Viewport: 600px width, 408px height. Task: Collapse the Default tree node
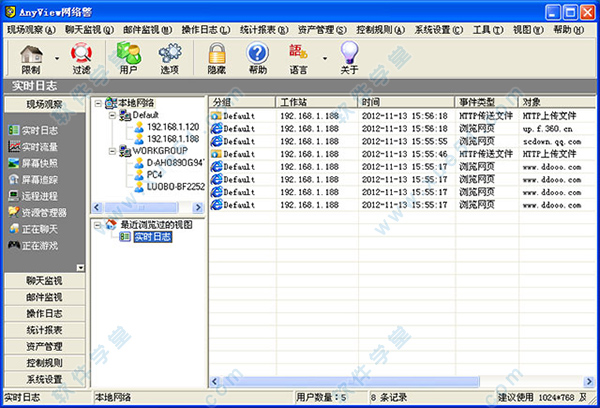[112, 115]
